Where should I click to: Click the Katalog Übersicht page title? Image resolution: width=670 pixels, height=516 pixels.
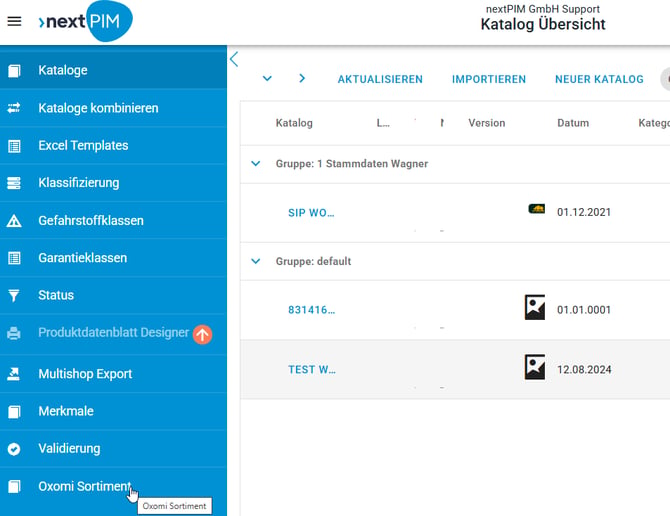(x=543, y=24)
